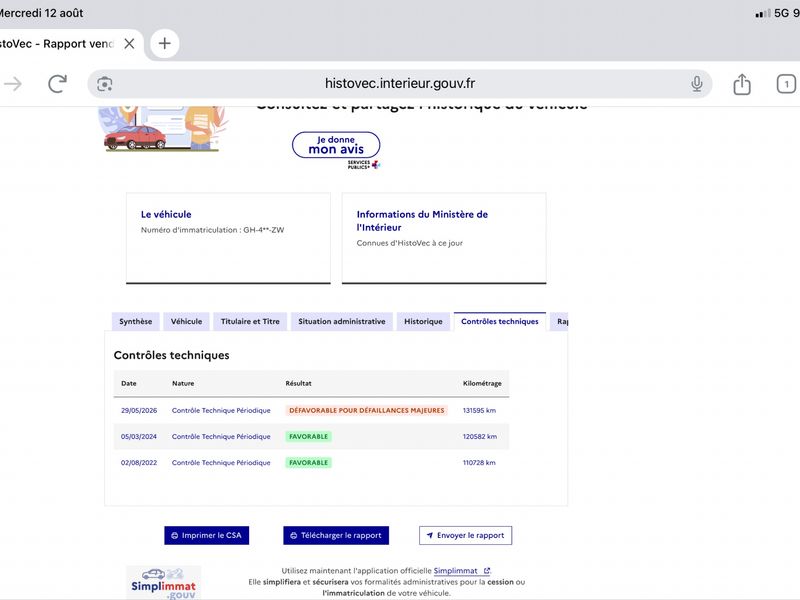Click the Défavorable pour défaillances majeures badge
Image resolution: width=800 pixels, height=600 pixels.
[366, 410]
